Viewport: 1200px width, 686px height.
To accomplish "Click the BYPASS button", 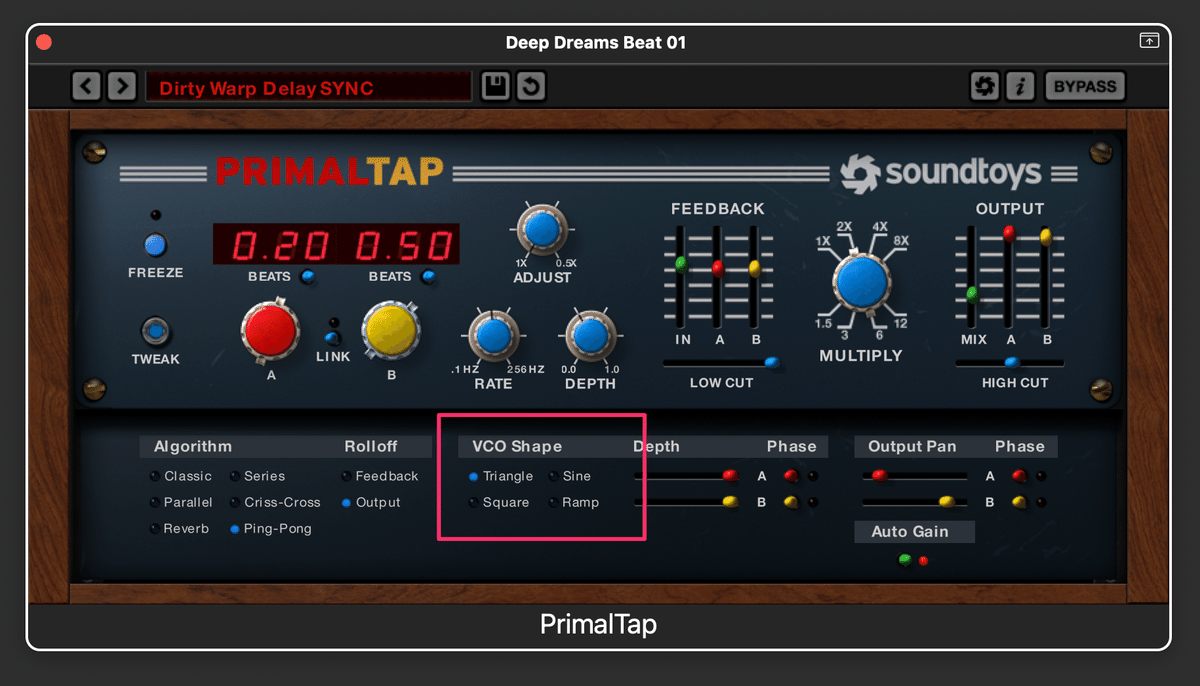I will [x=1085, y=86].
